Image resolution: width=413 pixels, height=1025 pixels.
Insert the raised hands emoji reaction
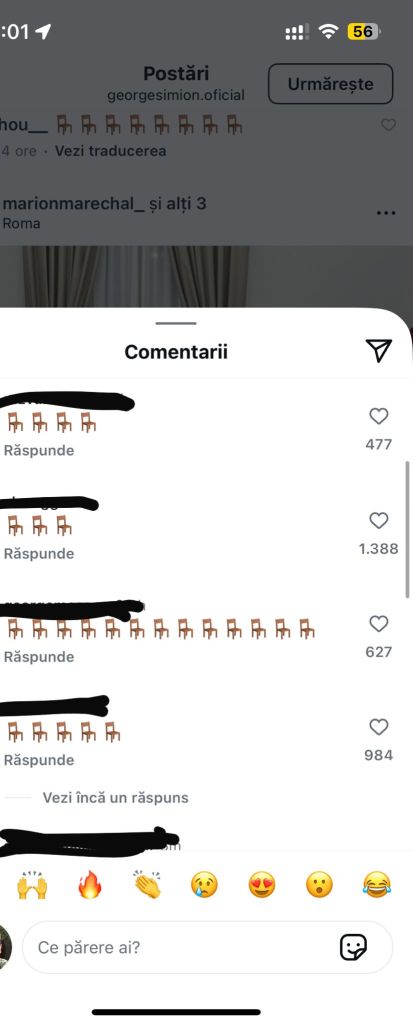[32, 885]
